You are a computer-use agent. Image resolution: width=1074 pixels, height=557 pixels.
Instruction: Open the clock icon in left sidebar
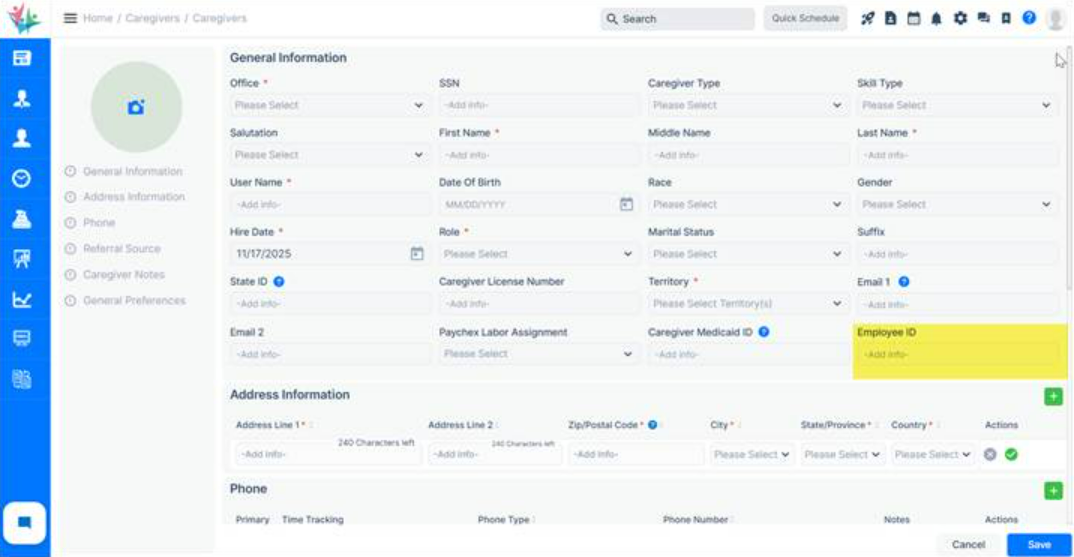click(x=22, y=179)
